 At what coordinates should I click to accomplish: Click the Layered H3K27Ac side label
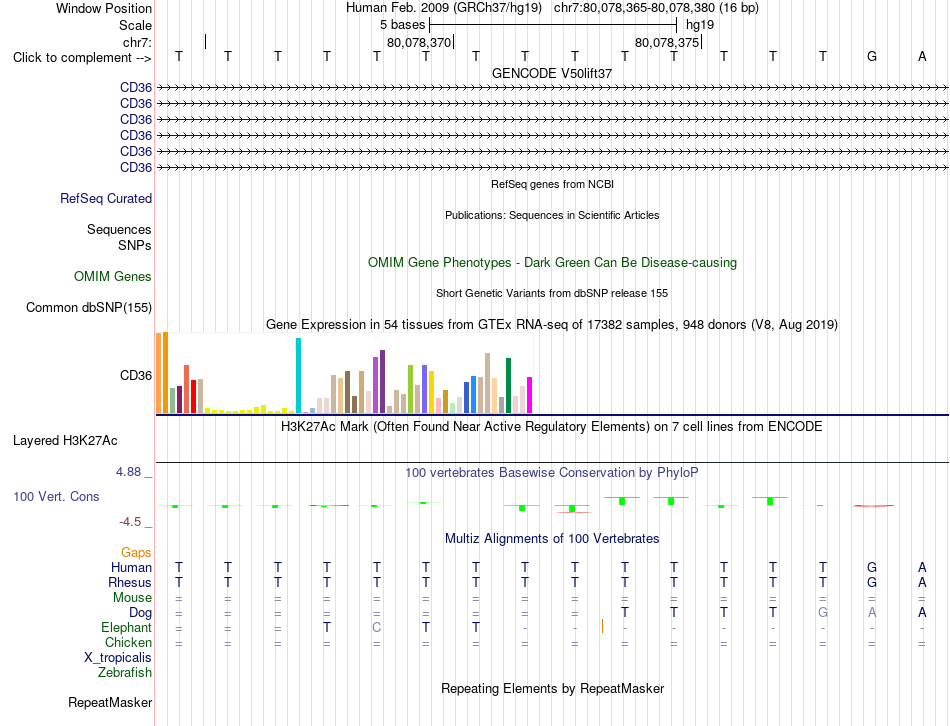(65, 441)
